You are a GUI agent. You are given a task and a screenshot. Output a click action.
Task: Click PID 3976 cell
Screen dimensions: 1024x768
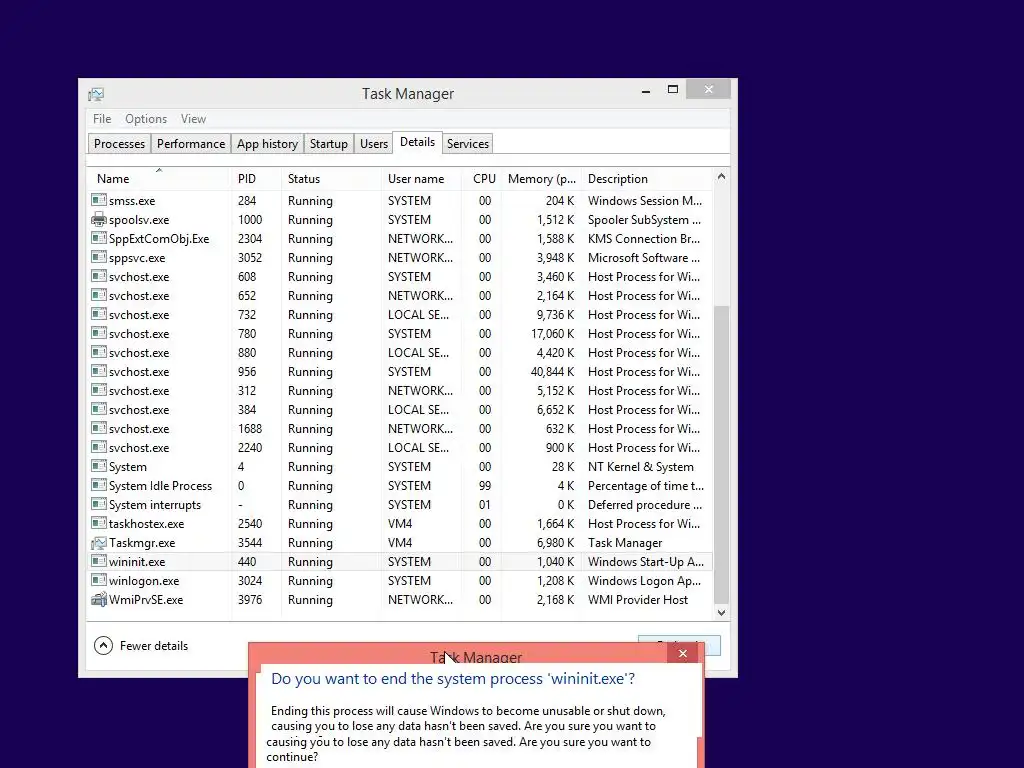pos(249,600)
